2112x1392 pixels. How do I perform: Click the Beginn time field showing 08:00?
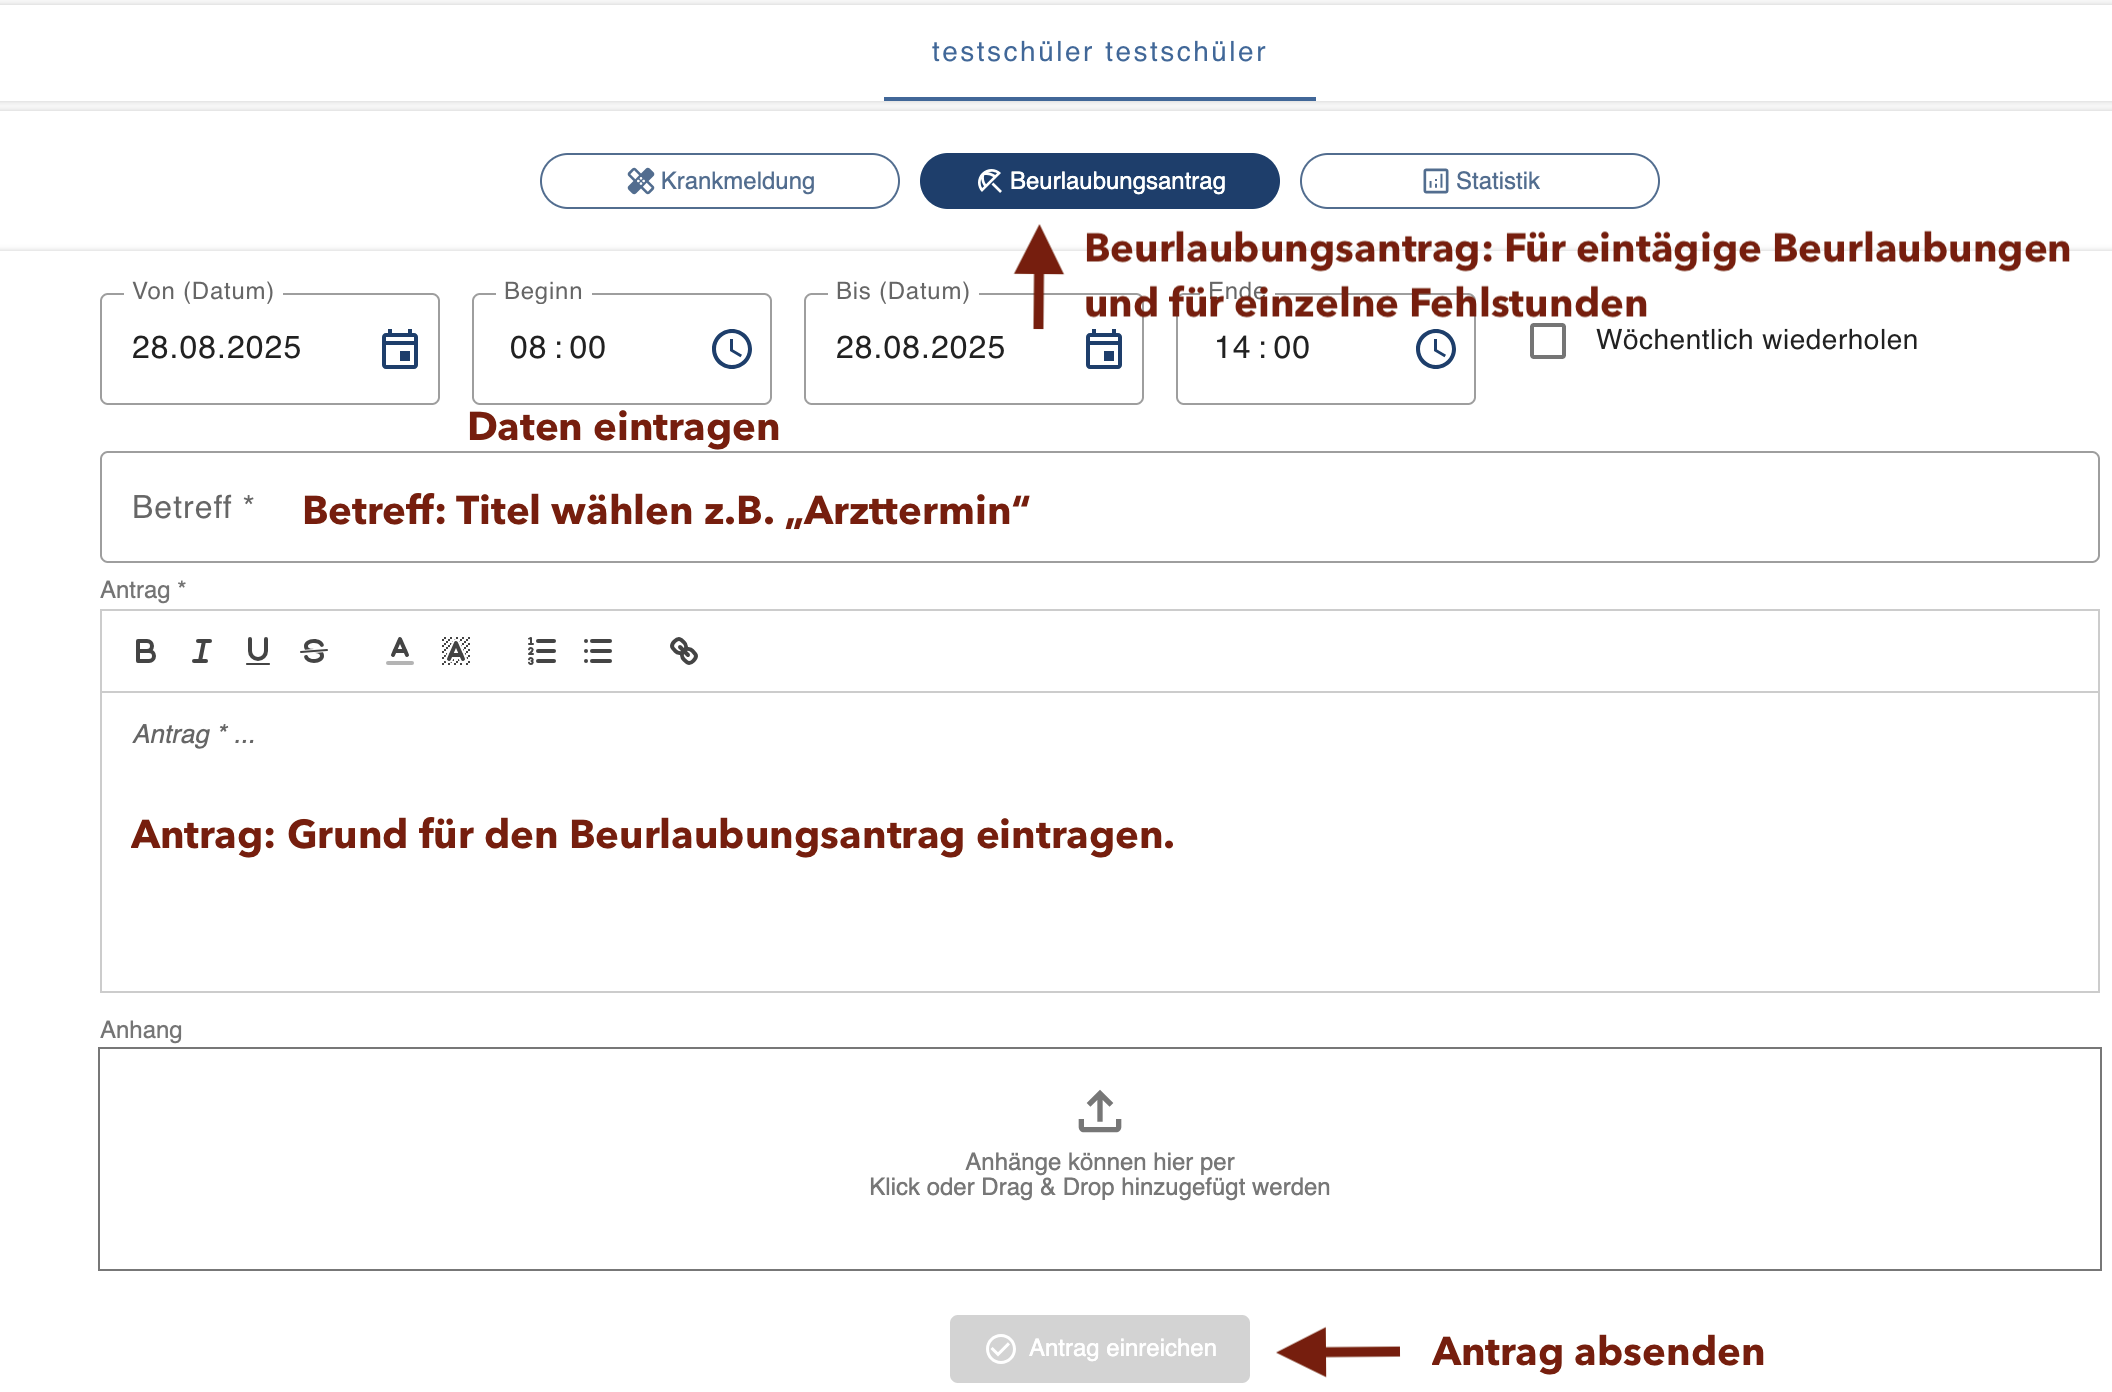coord(622,349)
